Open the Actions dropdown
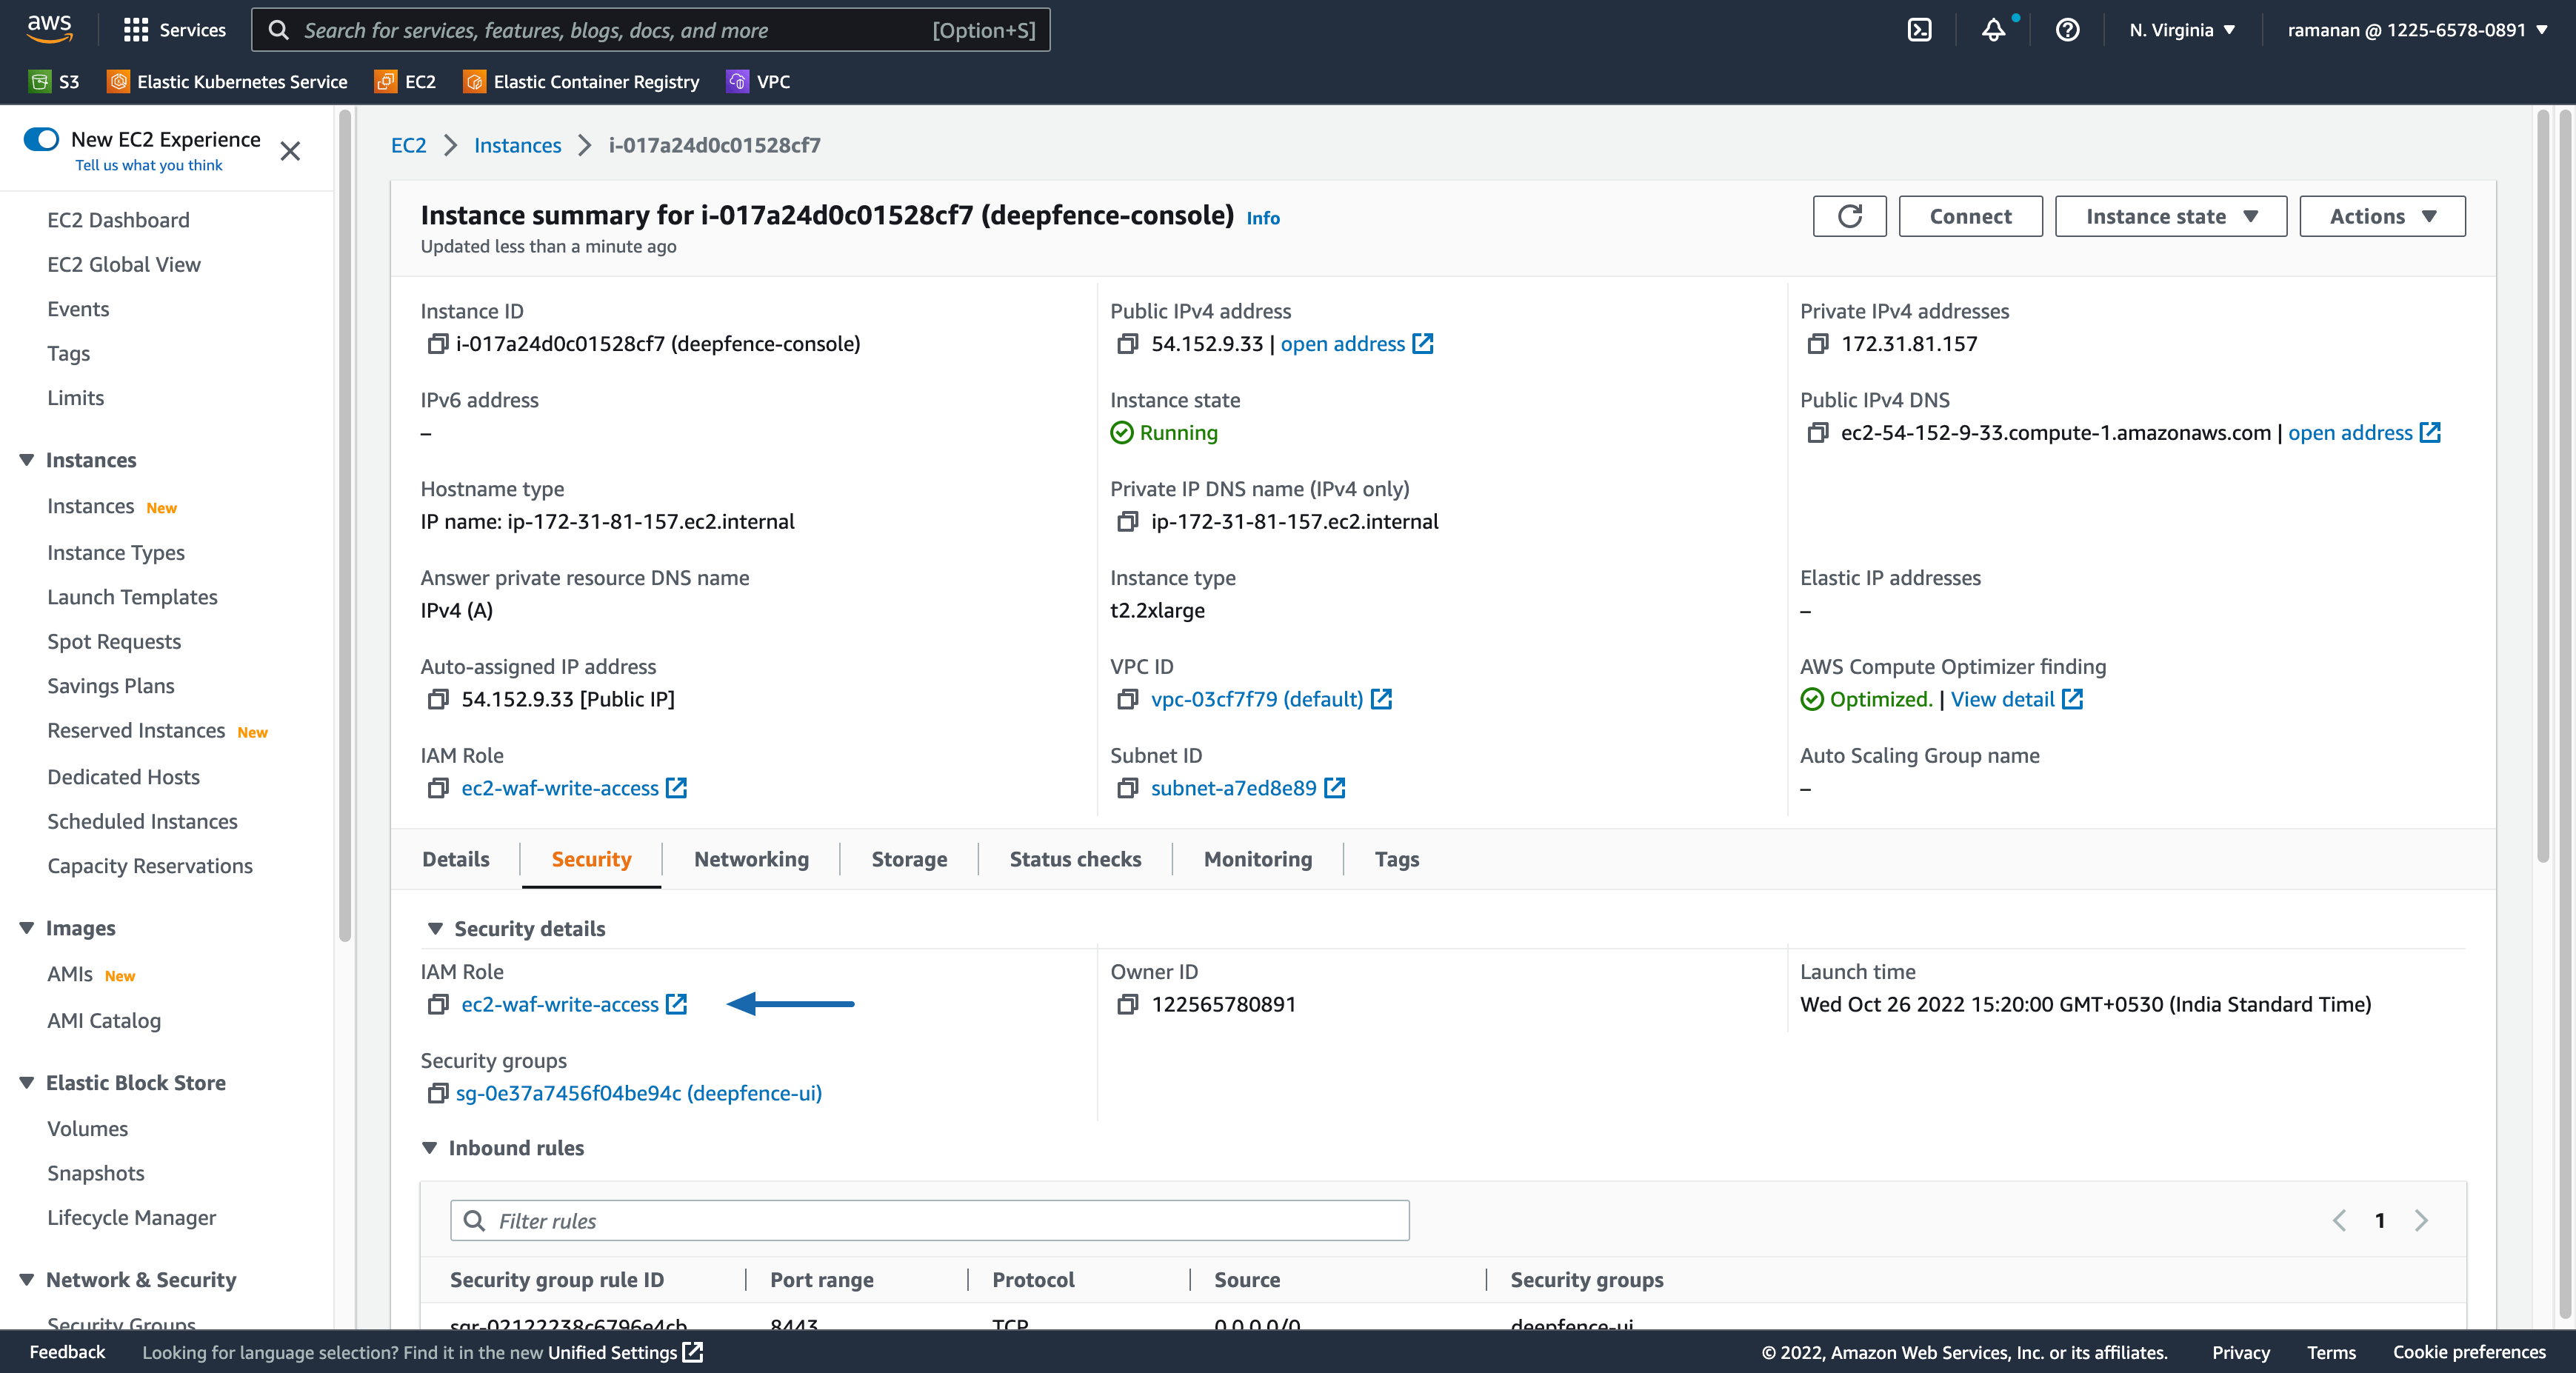The image size is (2576, 1373). 2382,216
